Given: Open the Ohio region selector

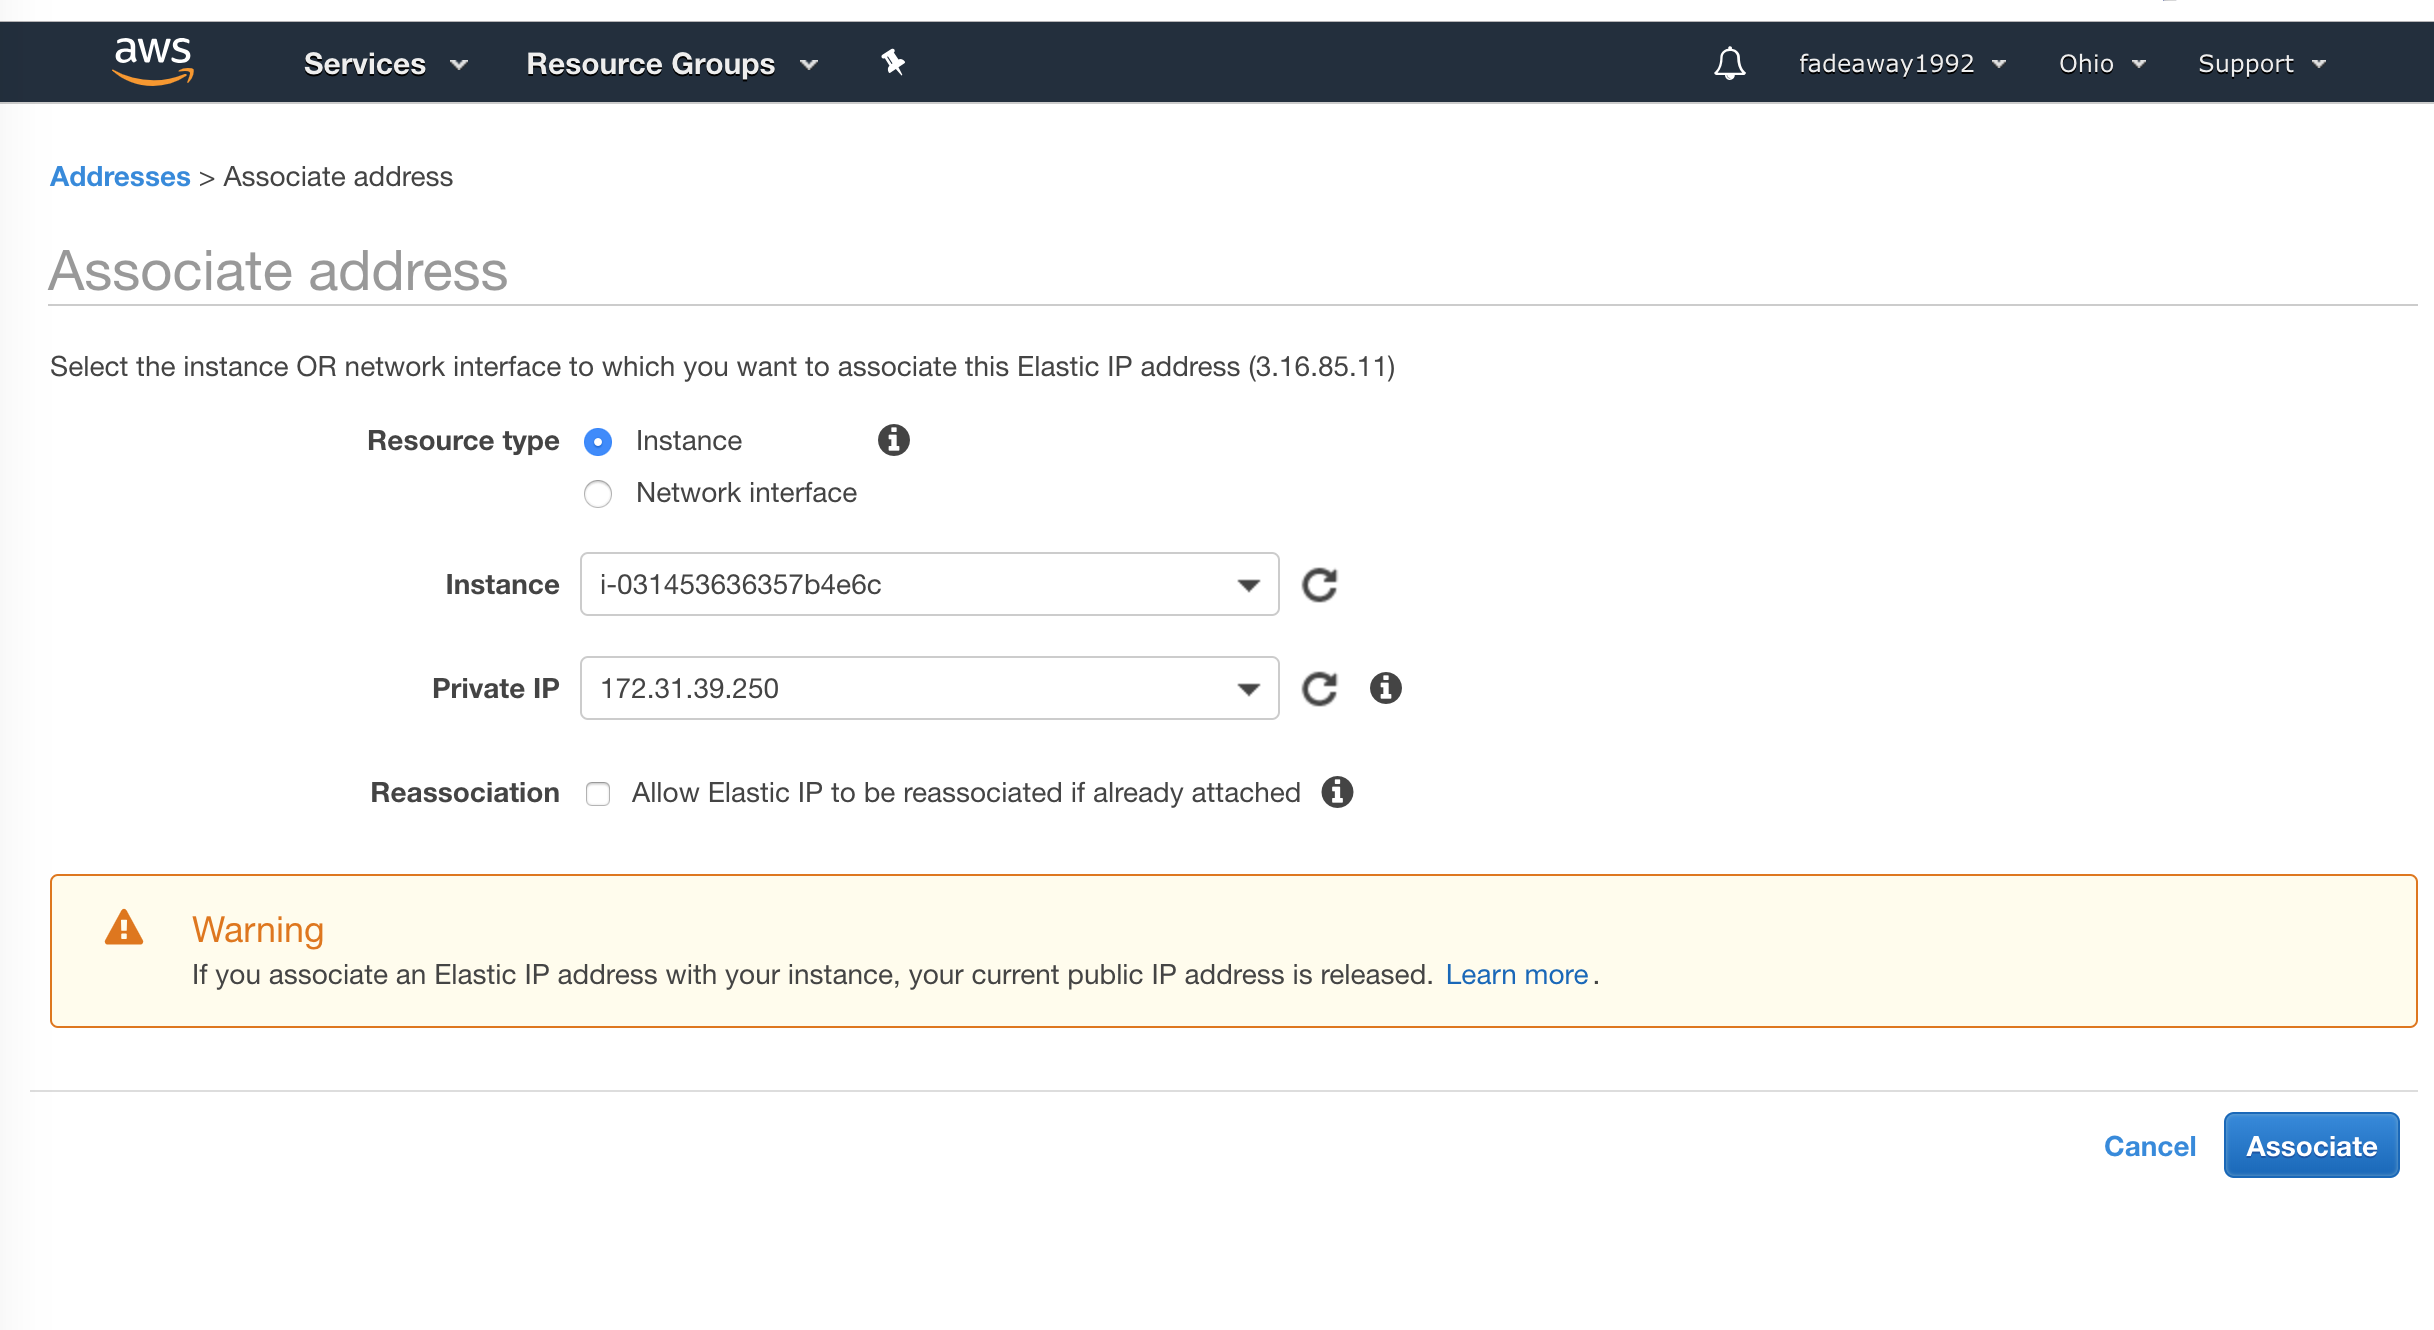Looking at the screenshot, I should point(2101,64).
